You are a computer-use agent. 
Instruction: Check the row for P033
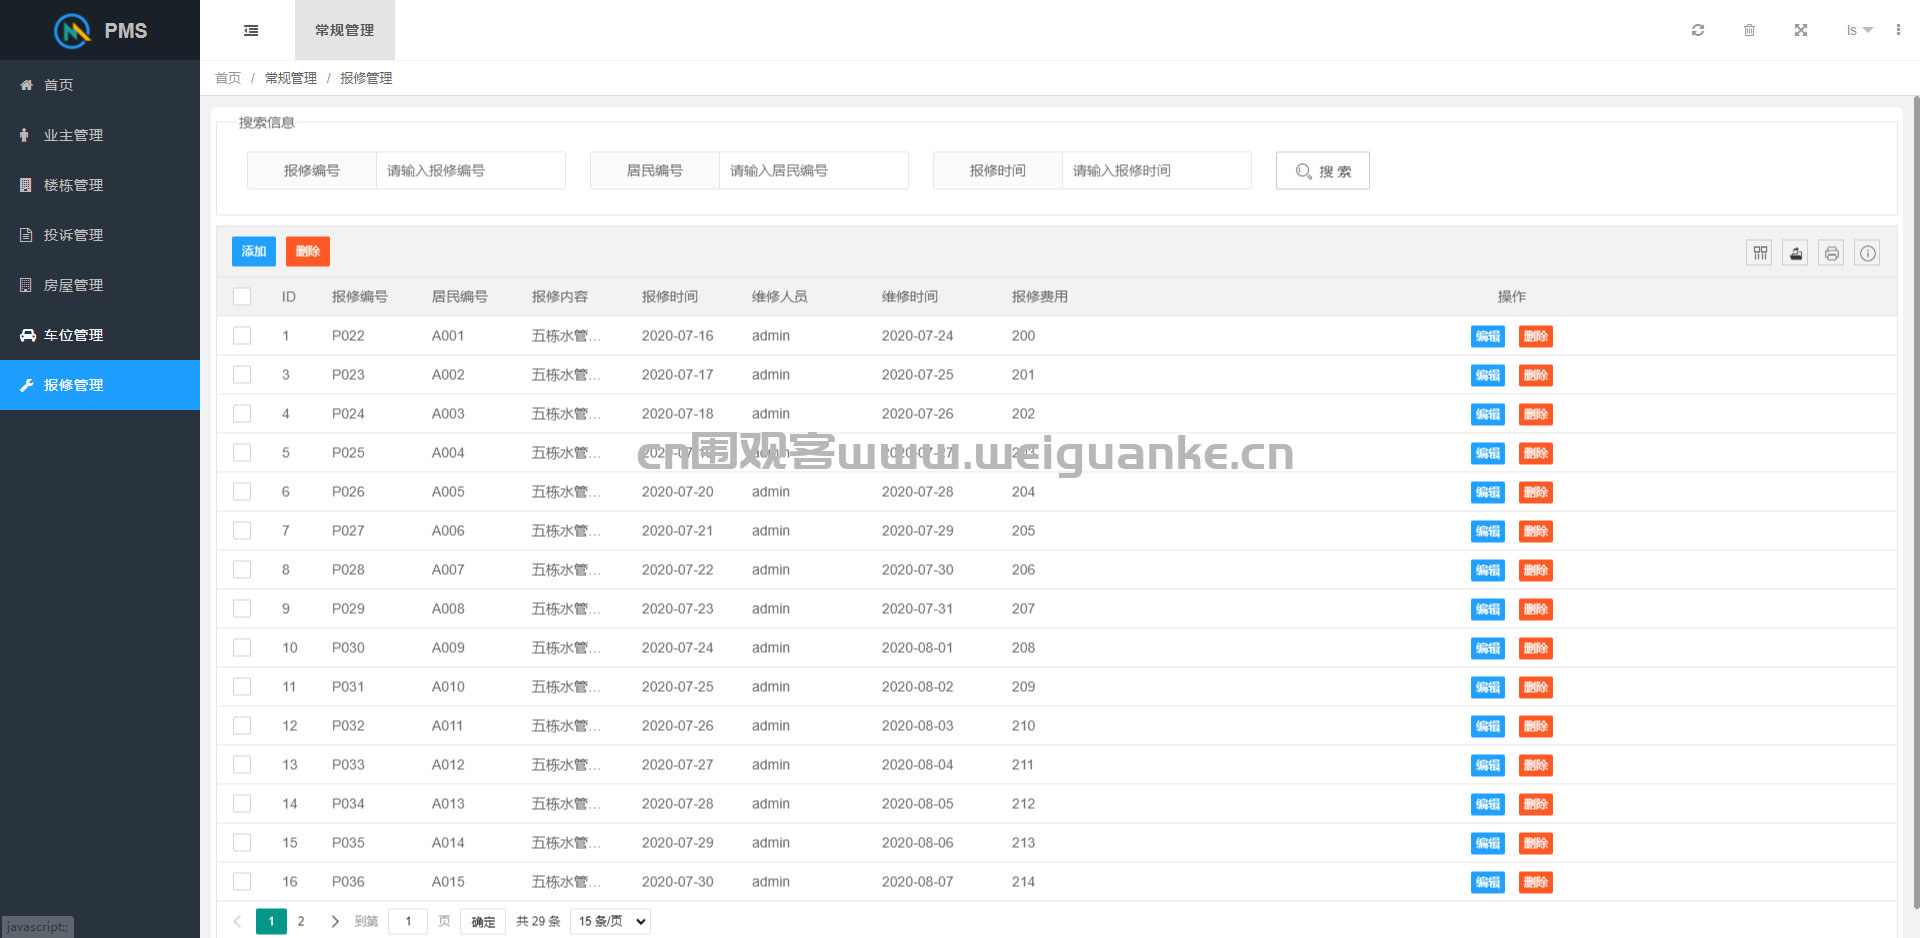pyautogui.click(x=242, y=765)
